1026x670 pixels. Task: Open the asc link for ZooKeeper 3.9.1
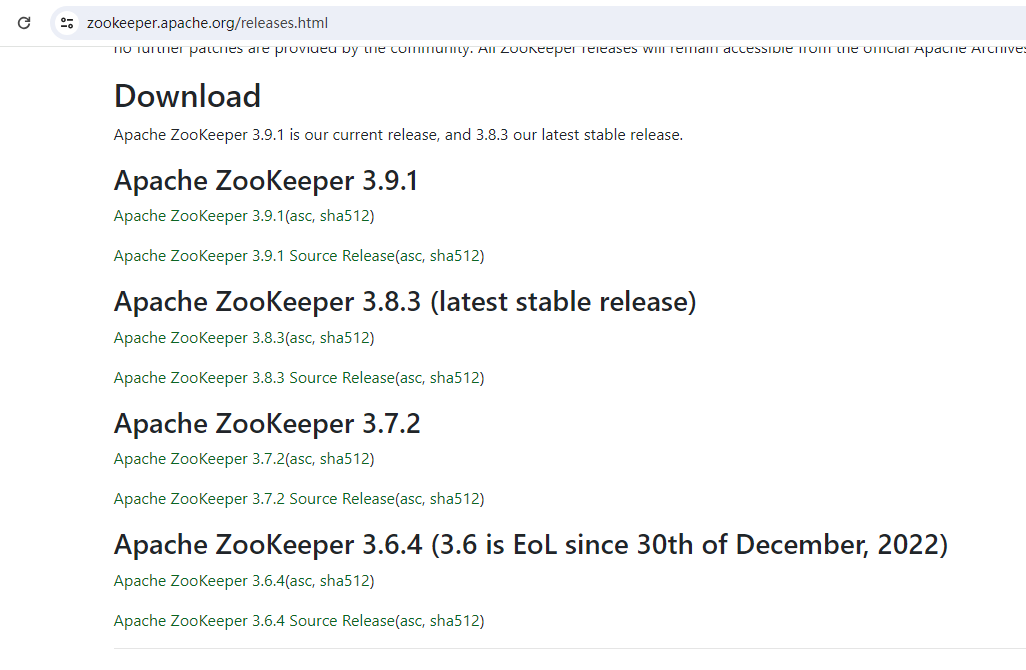[300, 216]
